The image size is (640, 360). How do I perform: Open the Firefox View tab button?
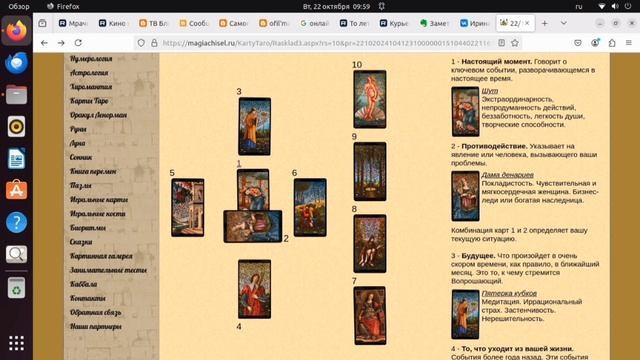(x=42, y=23)
